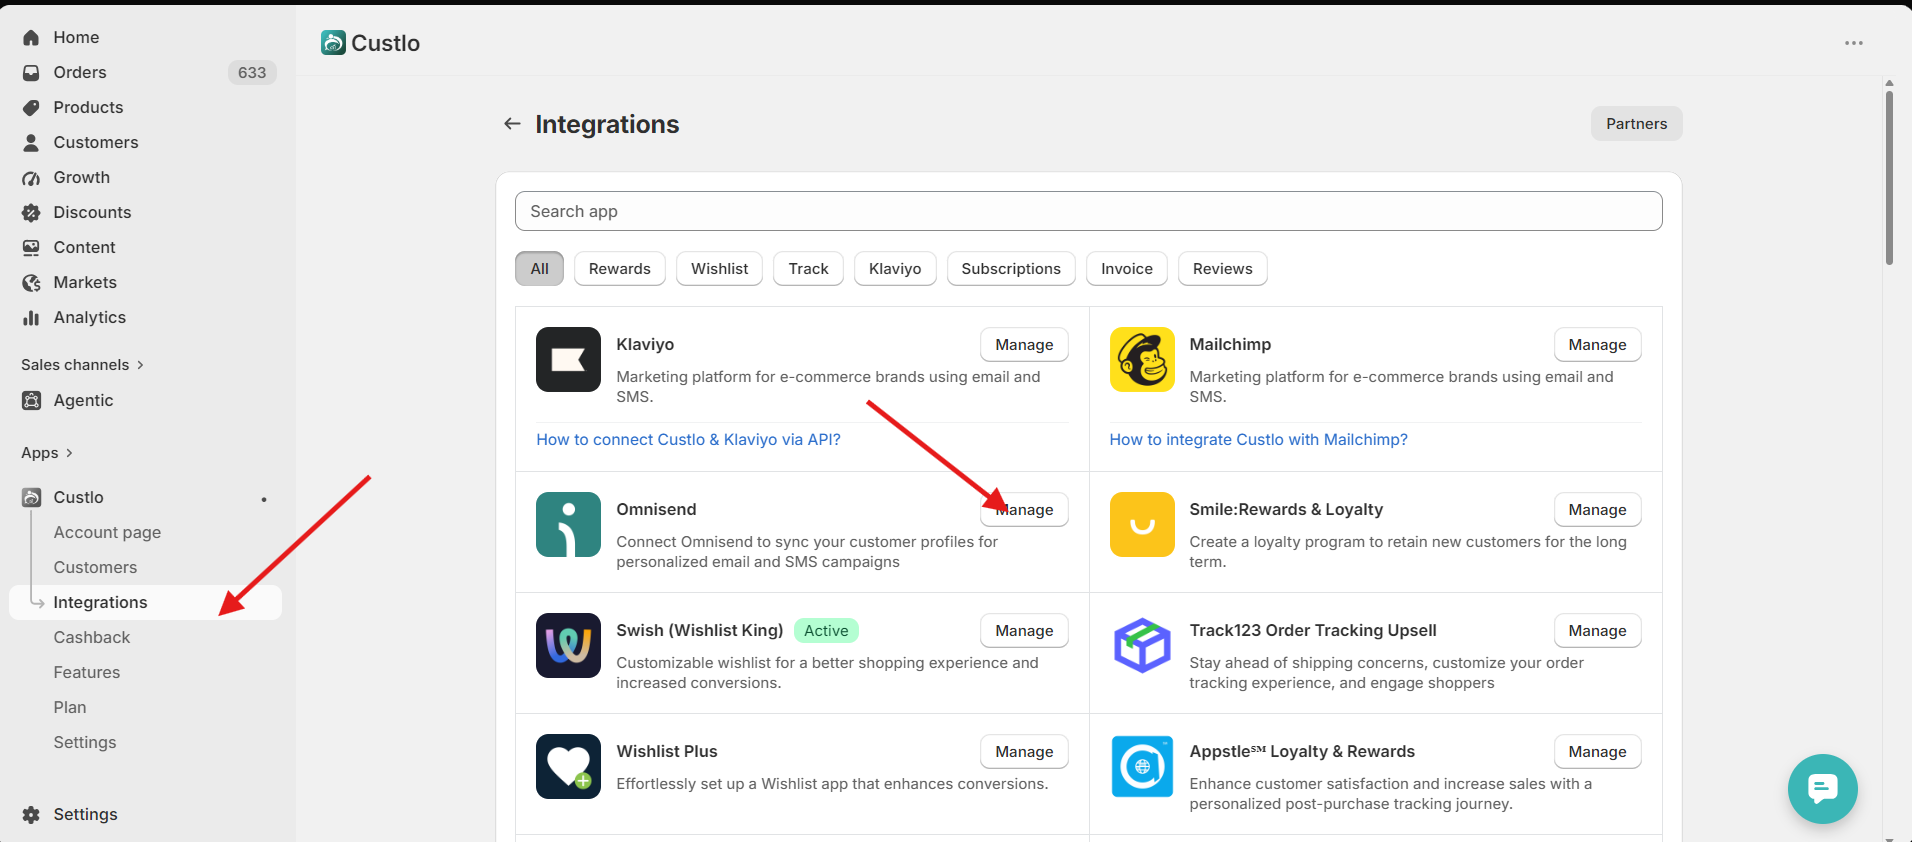
Task: Manage the Swish (Wishlist King) integration
Action: 1024,630
